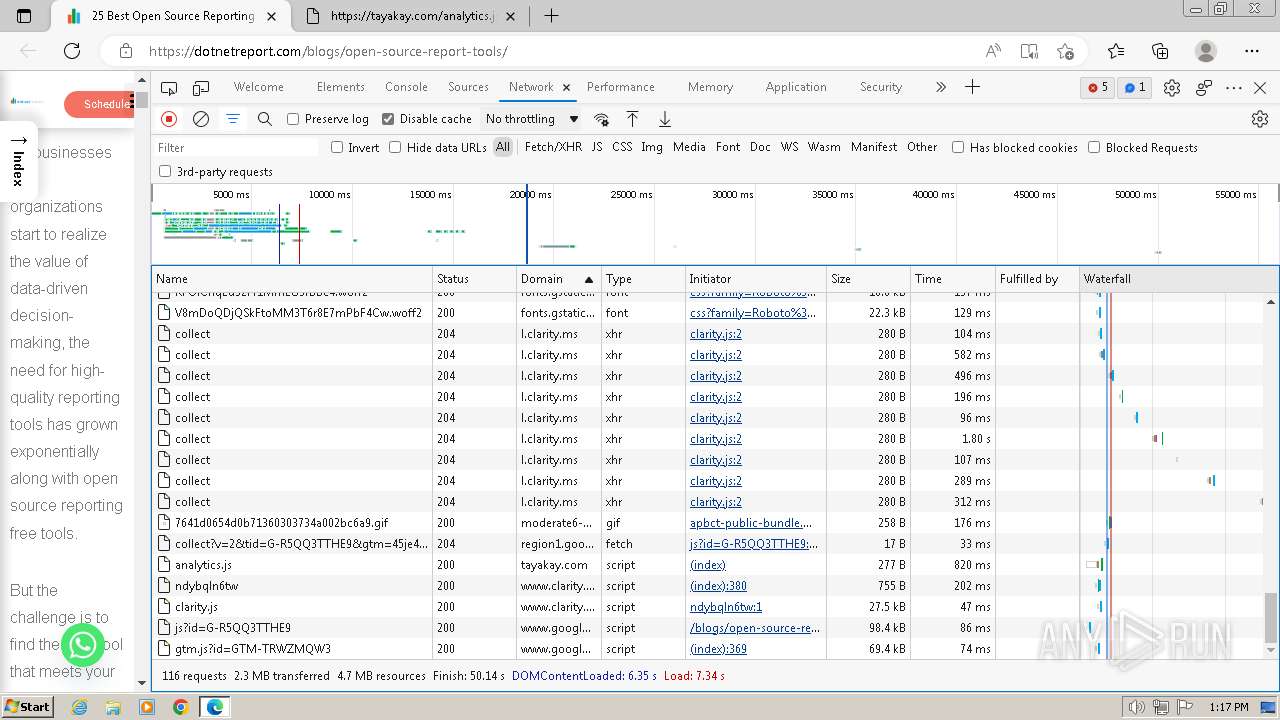Open DevTools settings gear at top

1172,88
